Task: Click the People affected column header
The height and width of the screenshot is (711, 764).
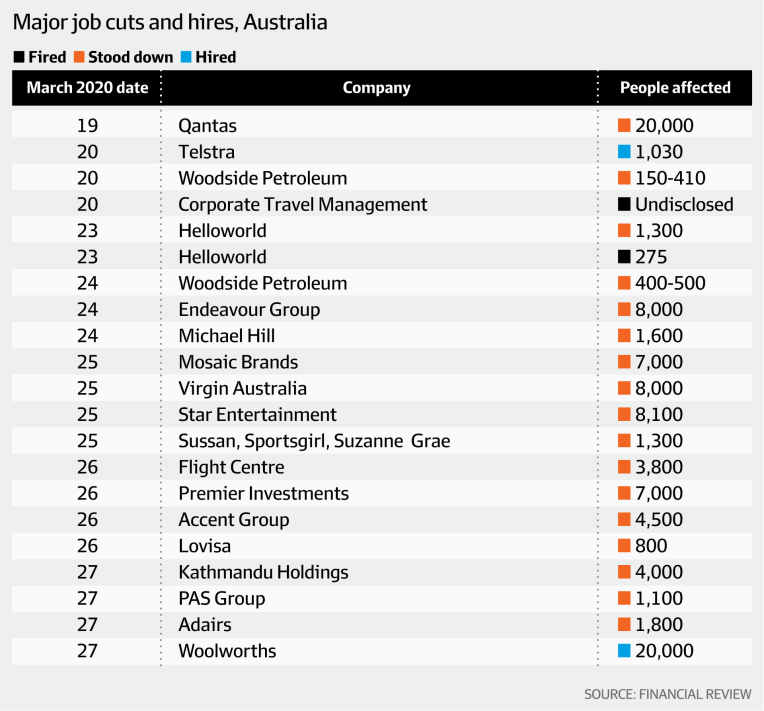Action: coord(675,88)
